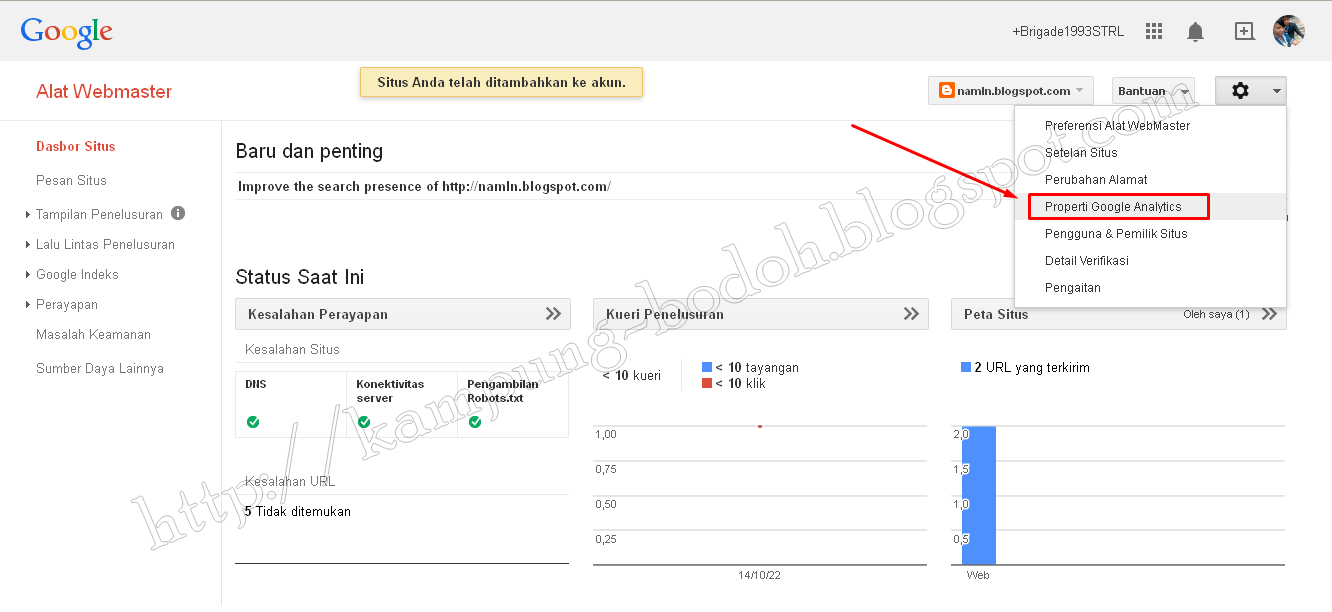Click Kesalahan Perayapan panel header
Image resolution: width=1332 pixels, height=612 pixels.
tap(403, 314)
